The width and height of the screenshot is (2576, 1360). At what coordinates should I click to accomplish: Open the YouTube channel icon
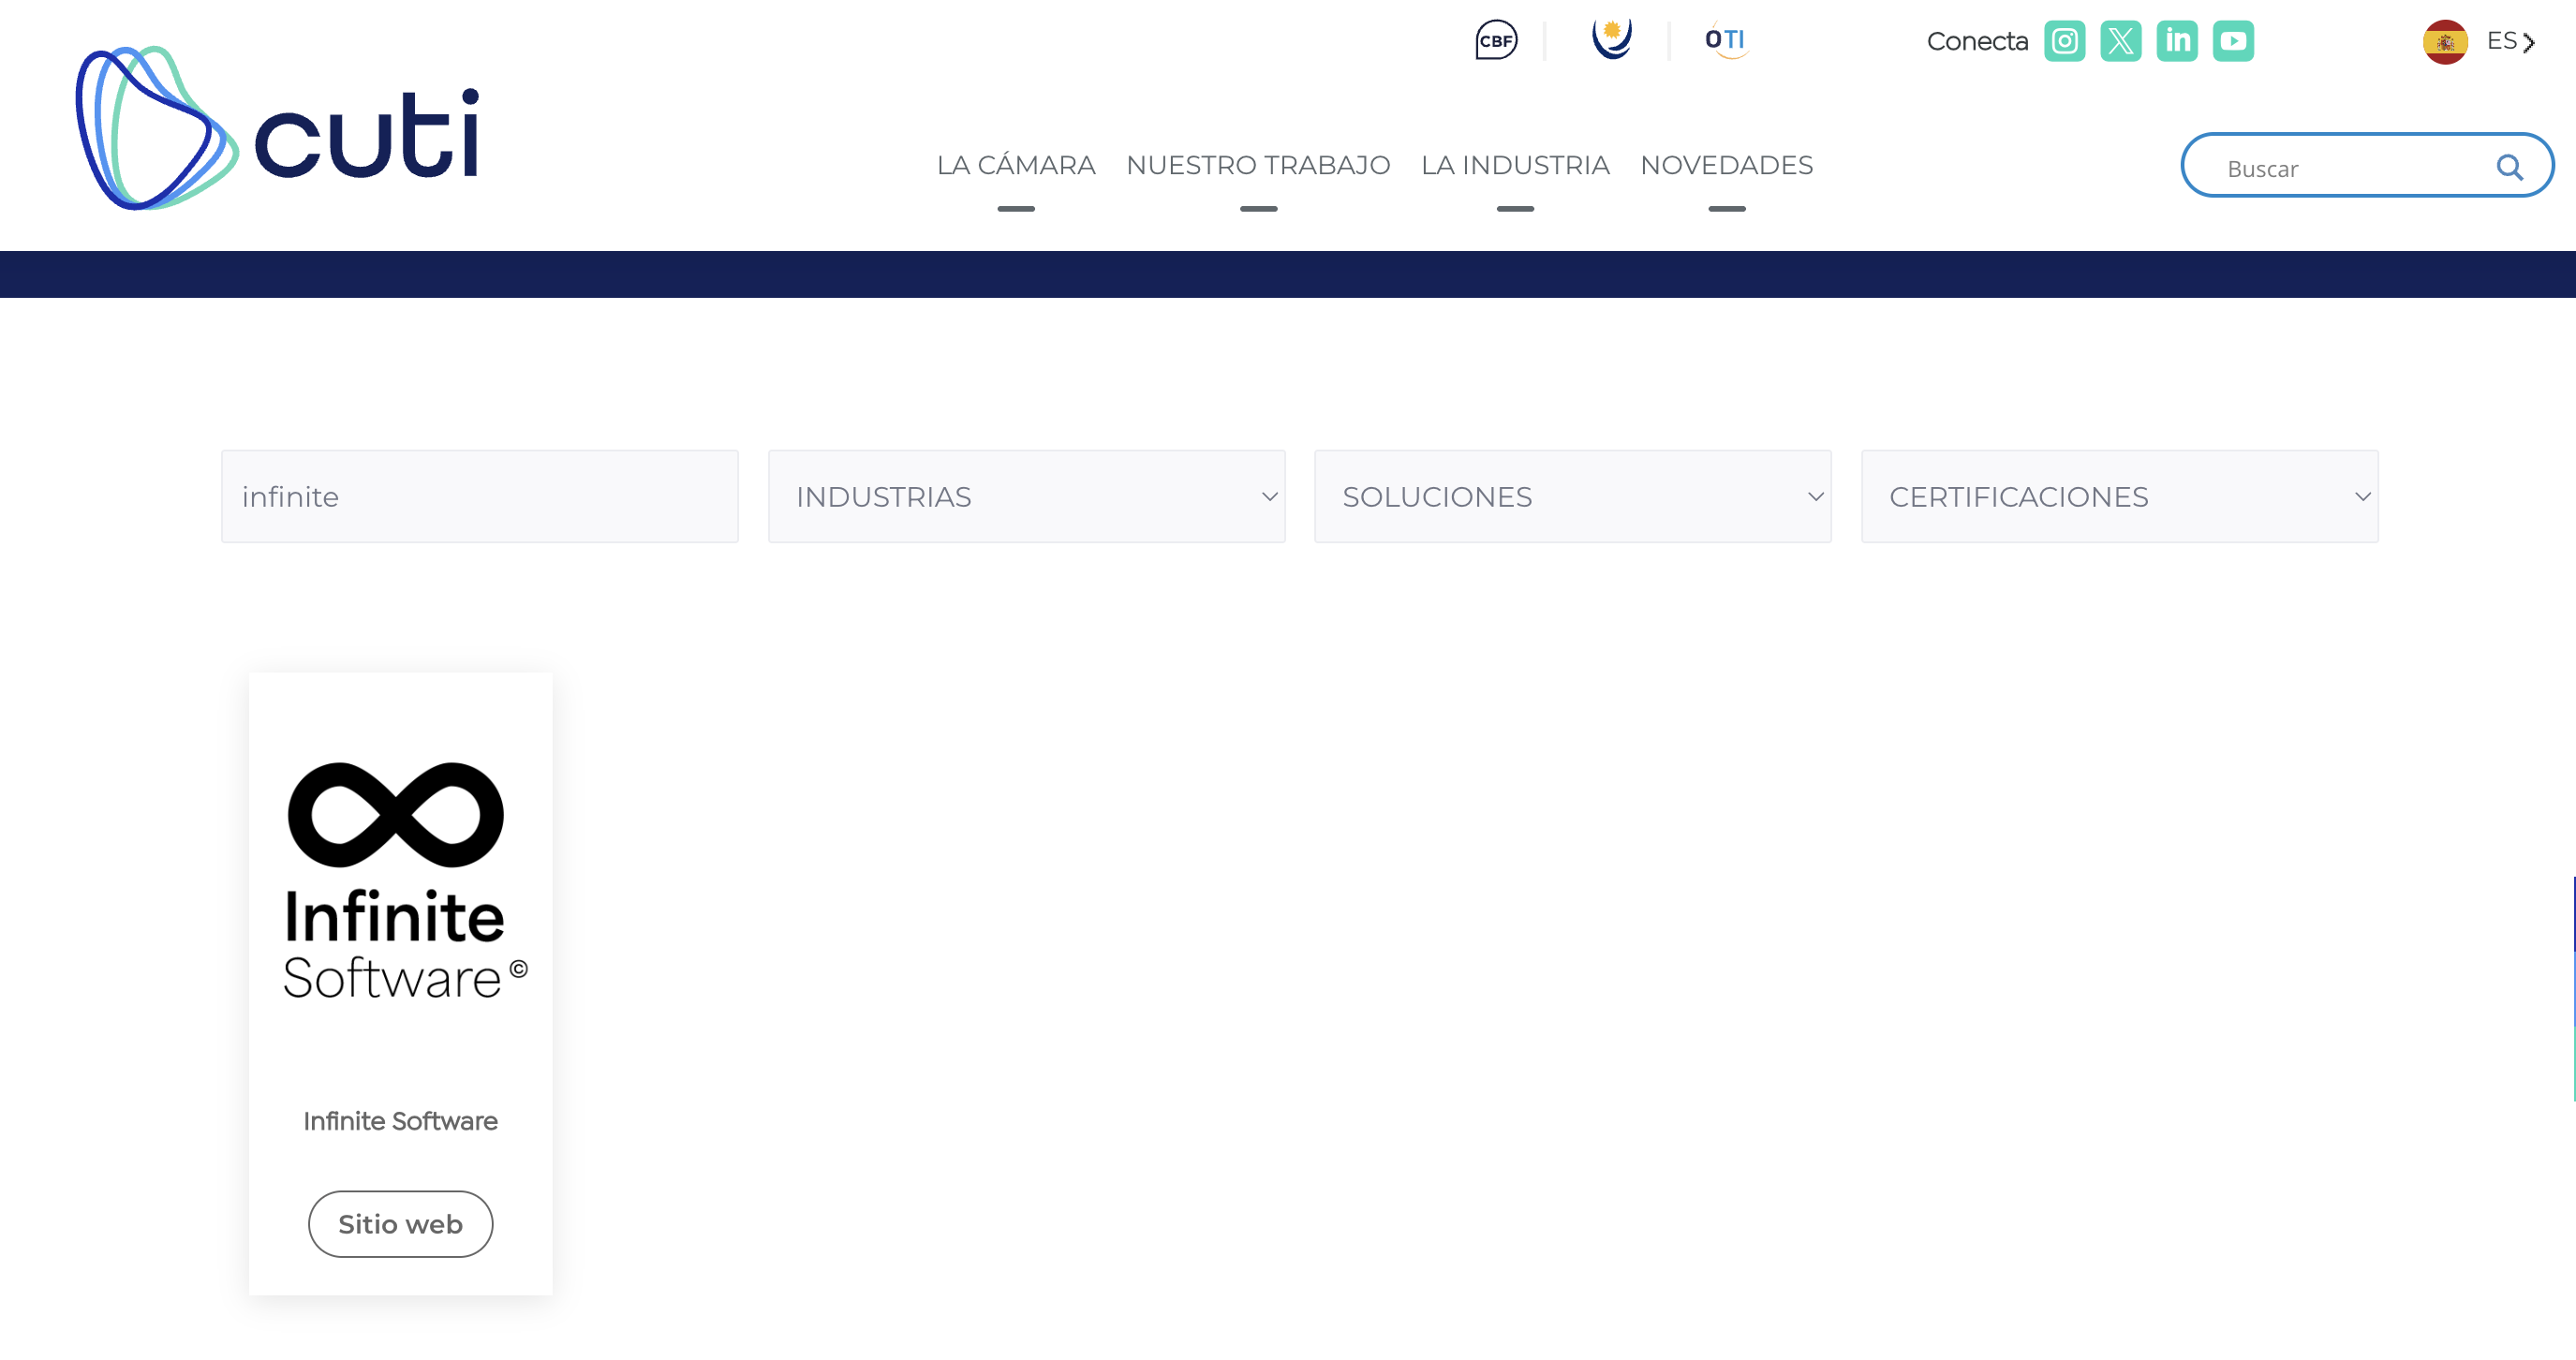tap(2232, 41)
